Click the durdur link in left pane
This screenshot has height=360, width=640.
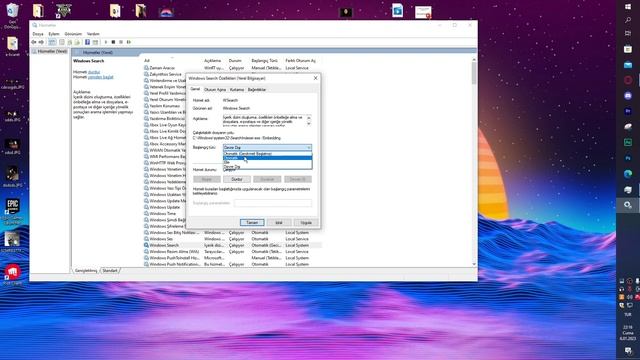tap(94, 72)
